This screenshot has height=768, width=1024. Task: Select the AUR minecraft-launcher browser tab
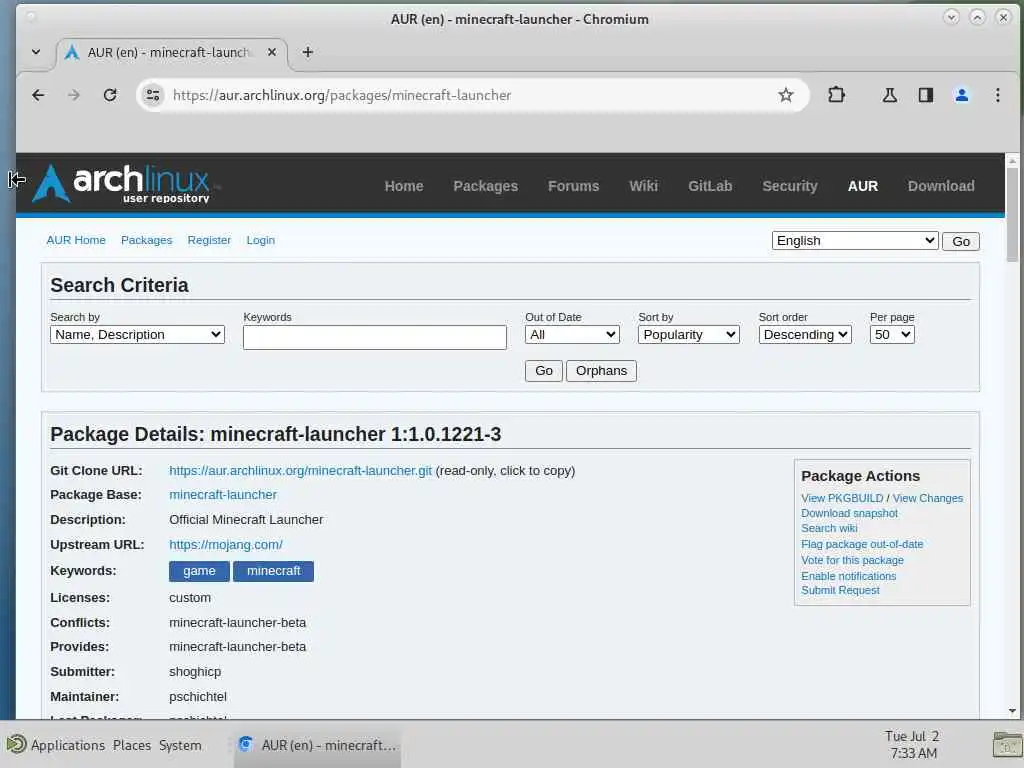(x=172, y=52)
